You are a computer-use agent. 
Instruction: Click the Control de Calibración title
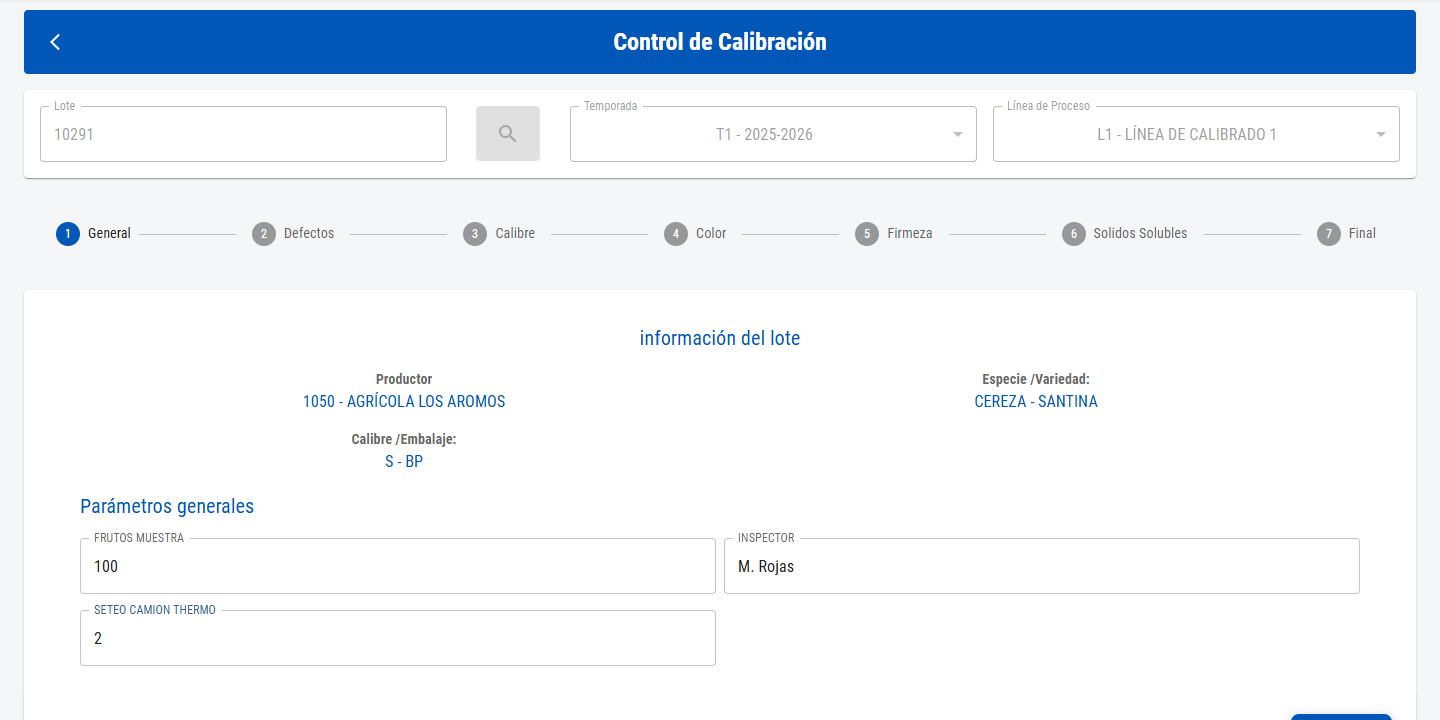coord(720,42)
